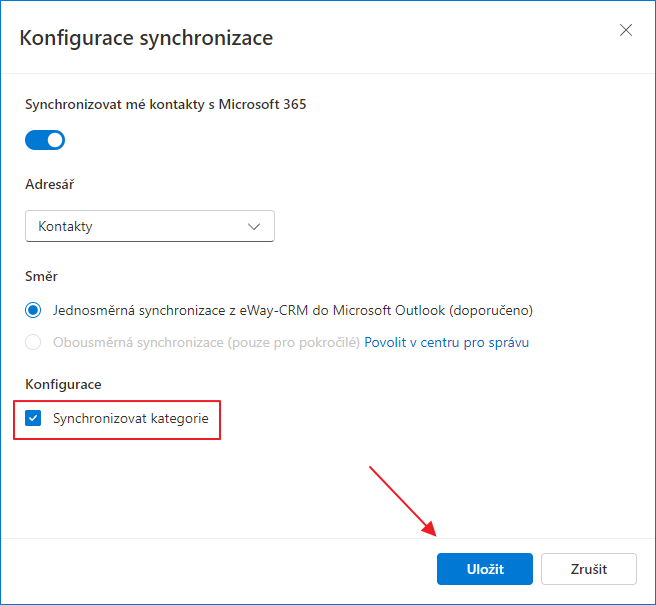The height and width of the screenshot is (605, 656).
Task: Click Synchronizovat mé kontakty s Microsoft 365 label
Action: 166,104
